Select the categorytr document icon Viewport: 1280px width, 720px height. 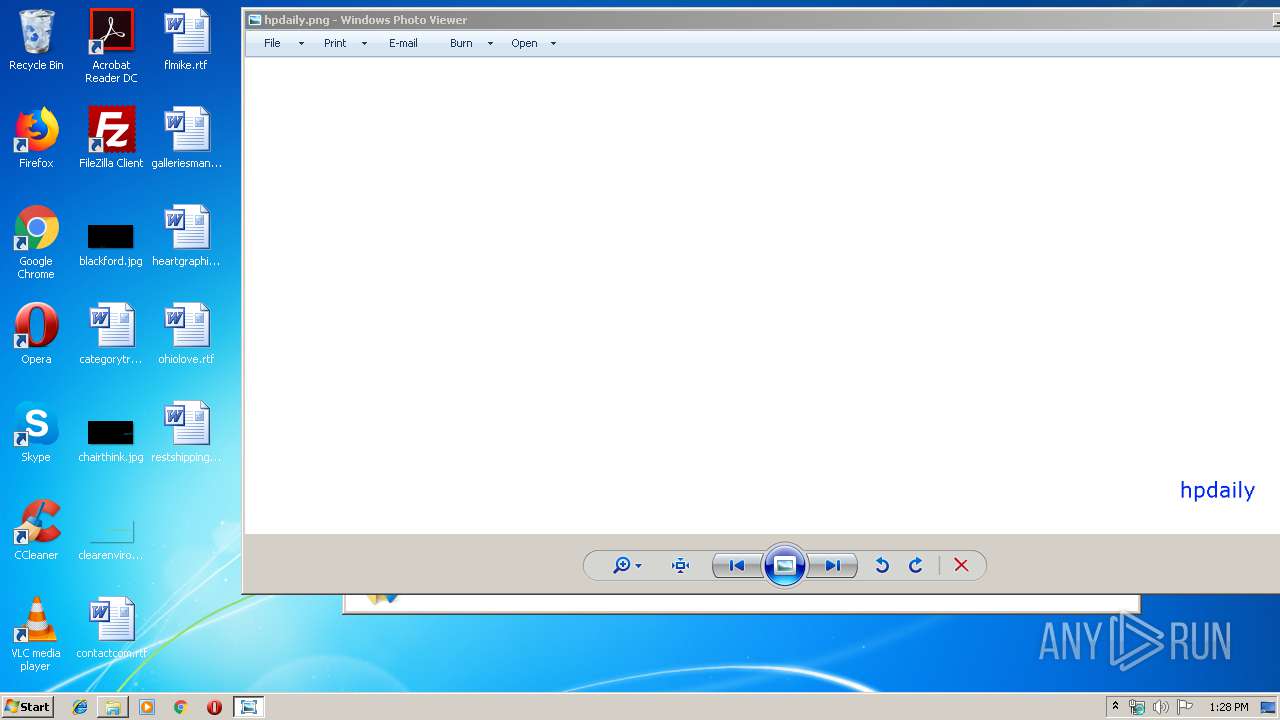(111, 334)
